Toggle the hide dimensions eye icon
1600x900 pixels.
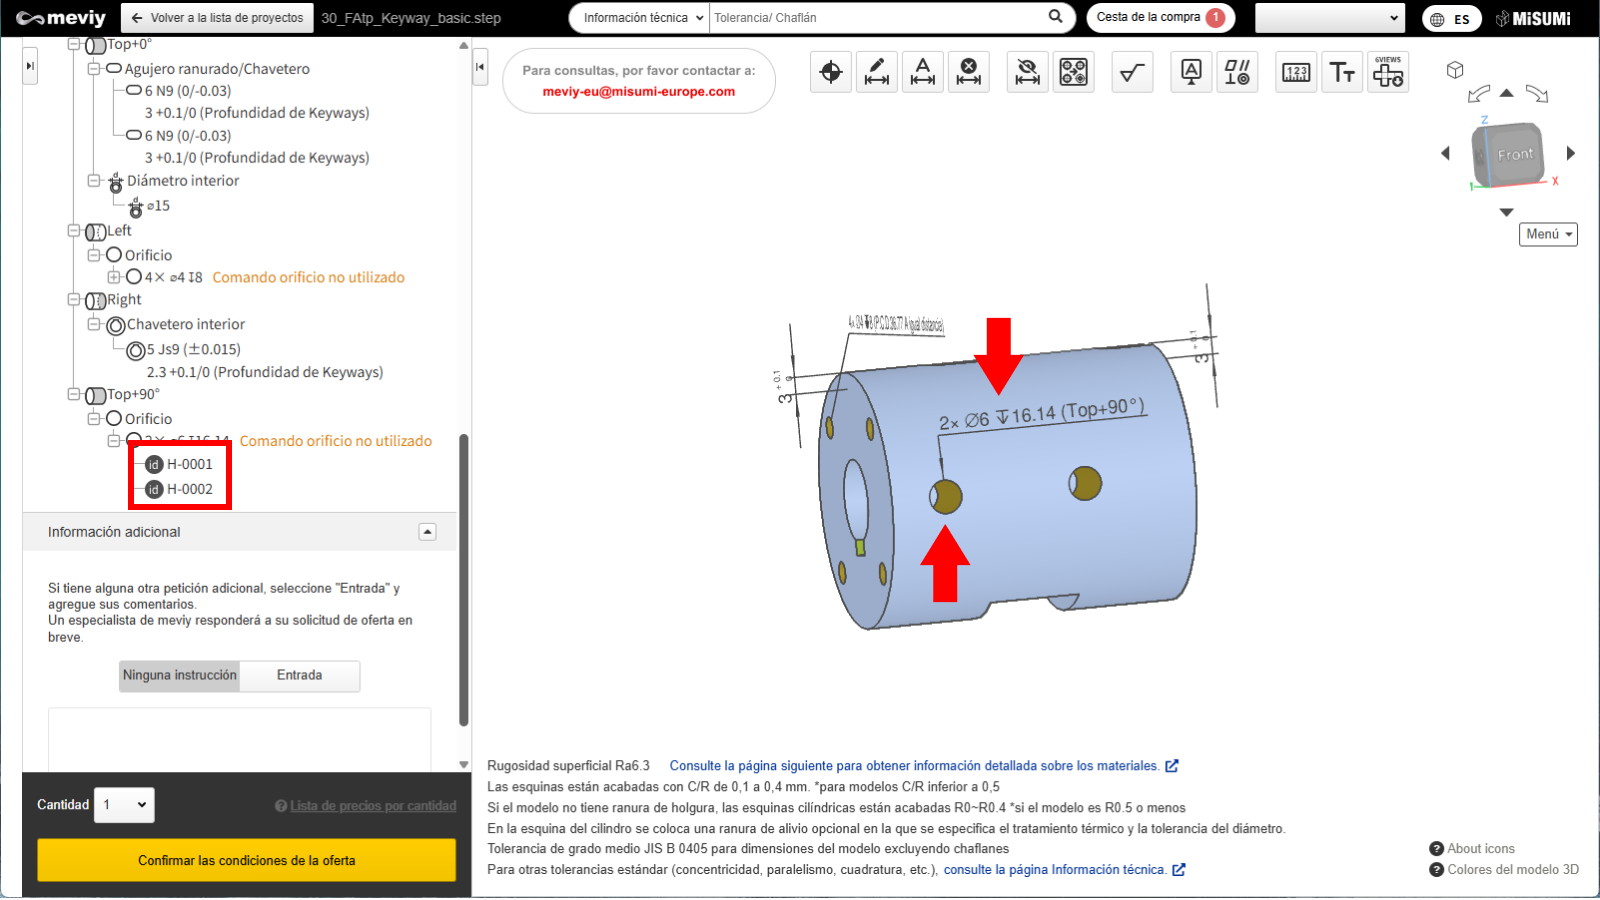click(x=1027, y=72)
